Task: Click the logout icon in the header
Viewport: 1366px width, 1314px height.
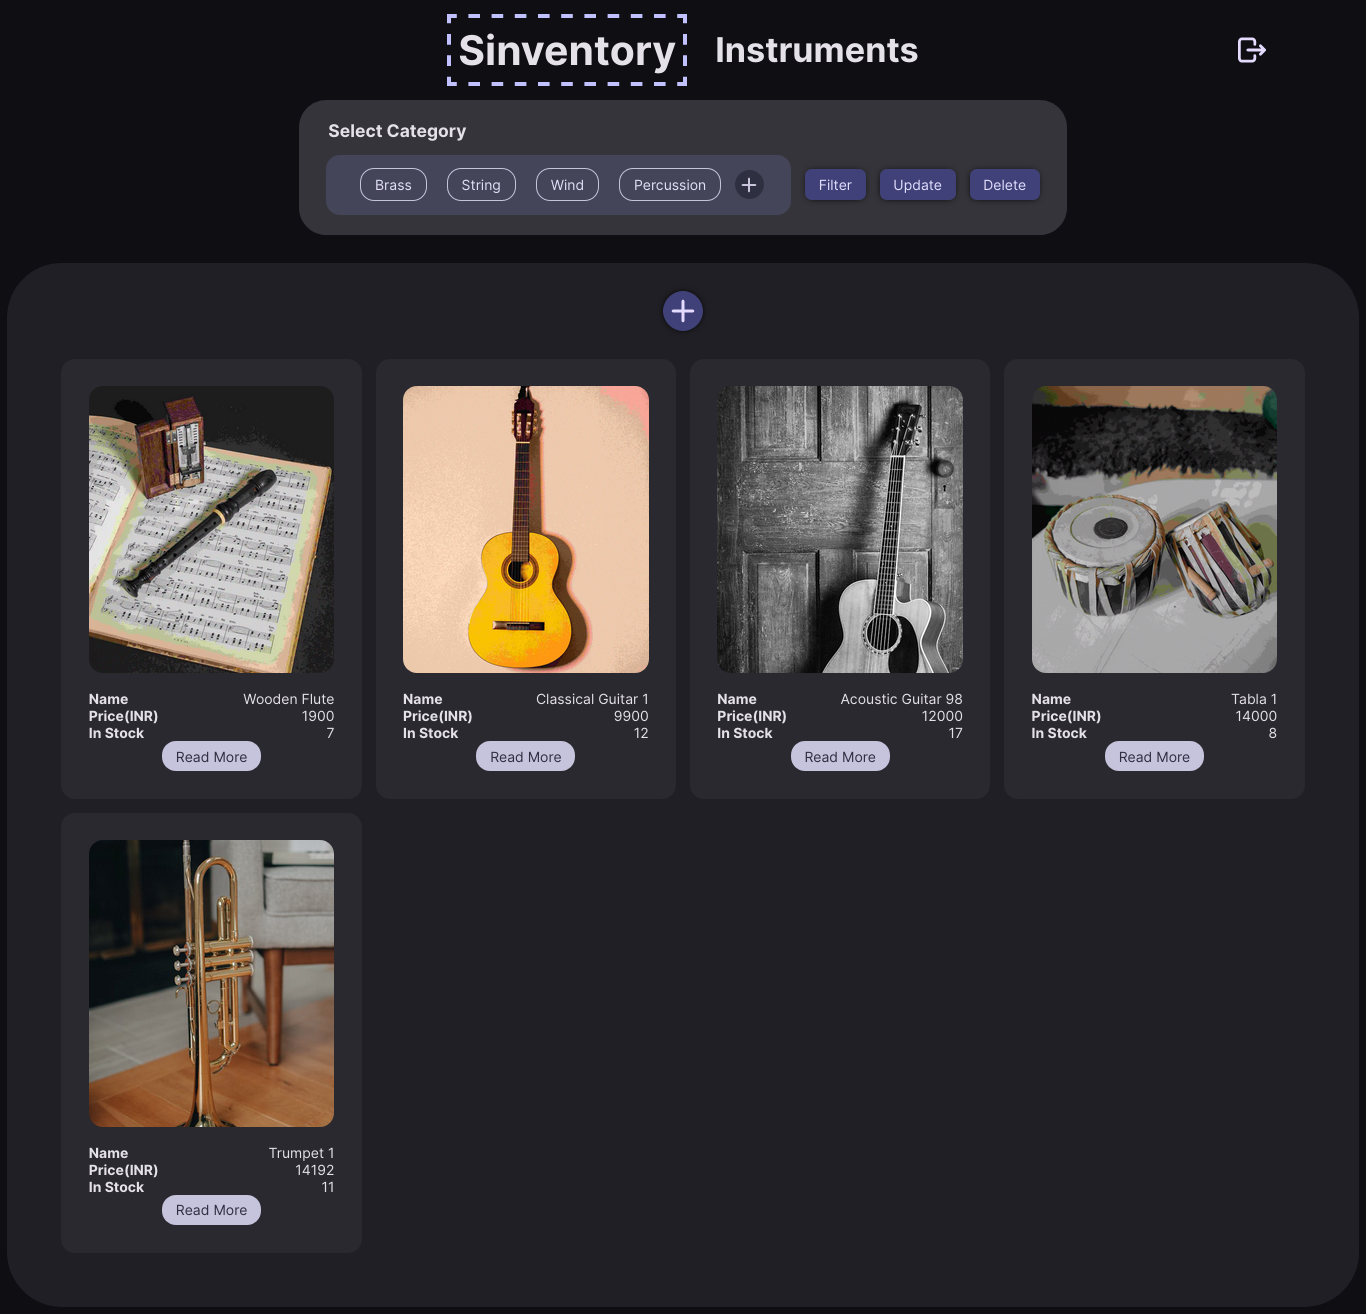Action: coord(1252,50)
